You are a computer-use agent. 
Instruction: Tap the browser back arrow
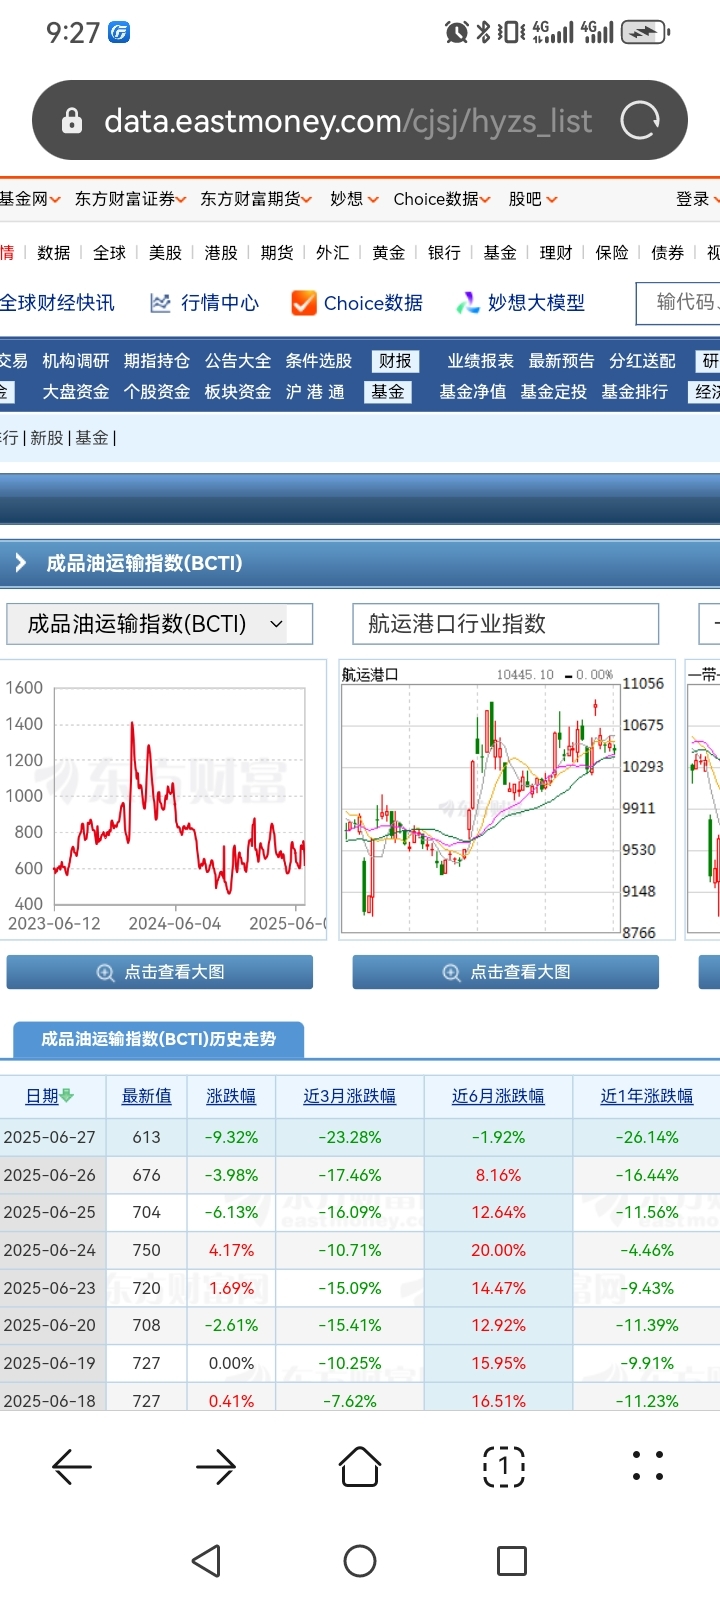[x=72, y=1467]
